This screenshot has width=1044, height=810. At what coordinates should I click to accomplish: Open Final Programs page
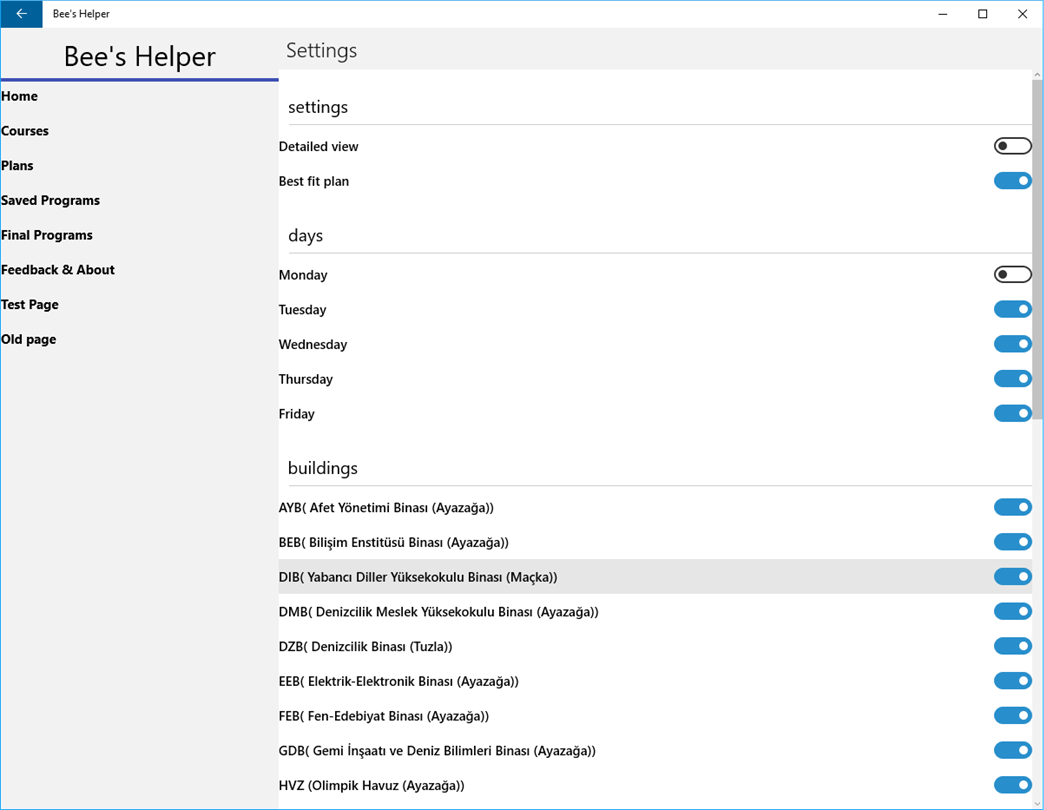click(x=47, y=235)
